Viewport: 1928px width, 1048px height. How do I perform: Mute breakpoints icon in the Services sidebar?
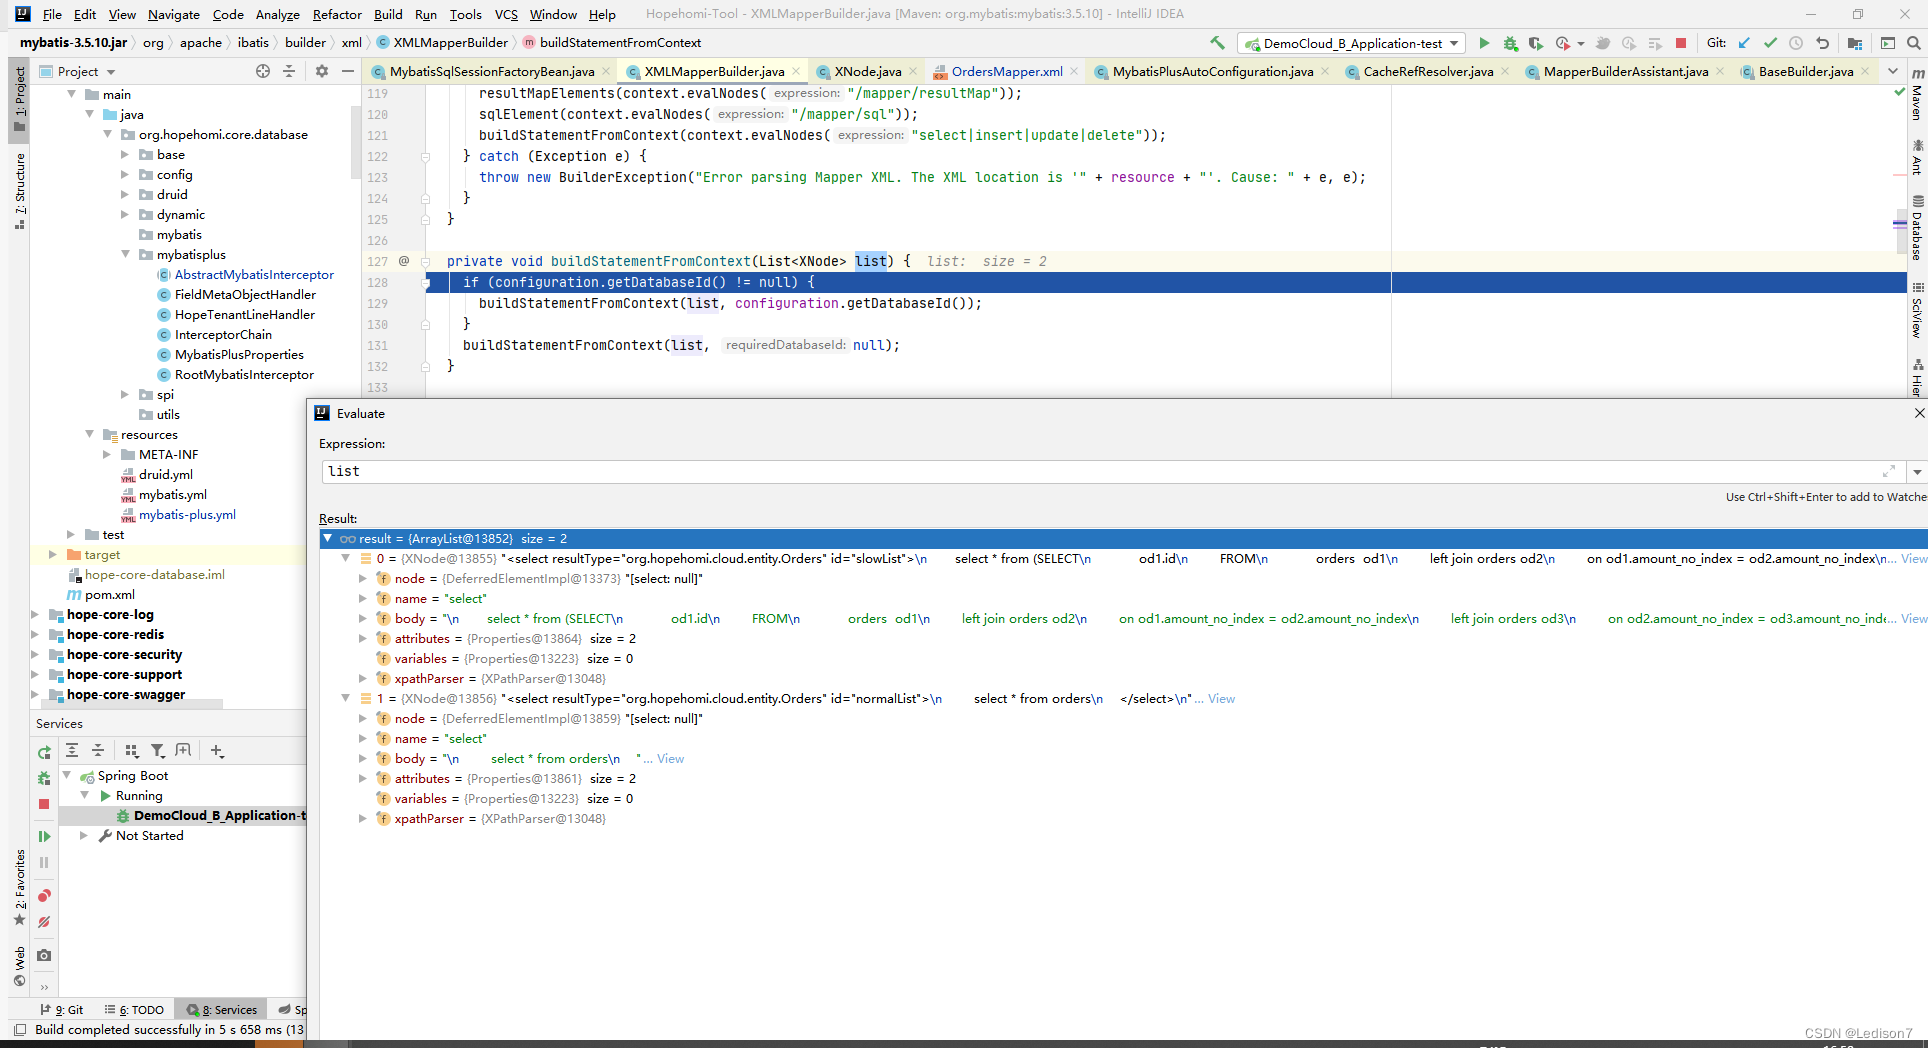44,922
